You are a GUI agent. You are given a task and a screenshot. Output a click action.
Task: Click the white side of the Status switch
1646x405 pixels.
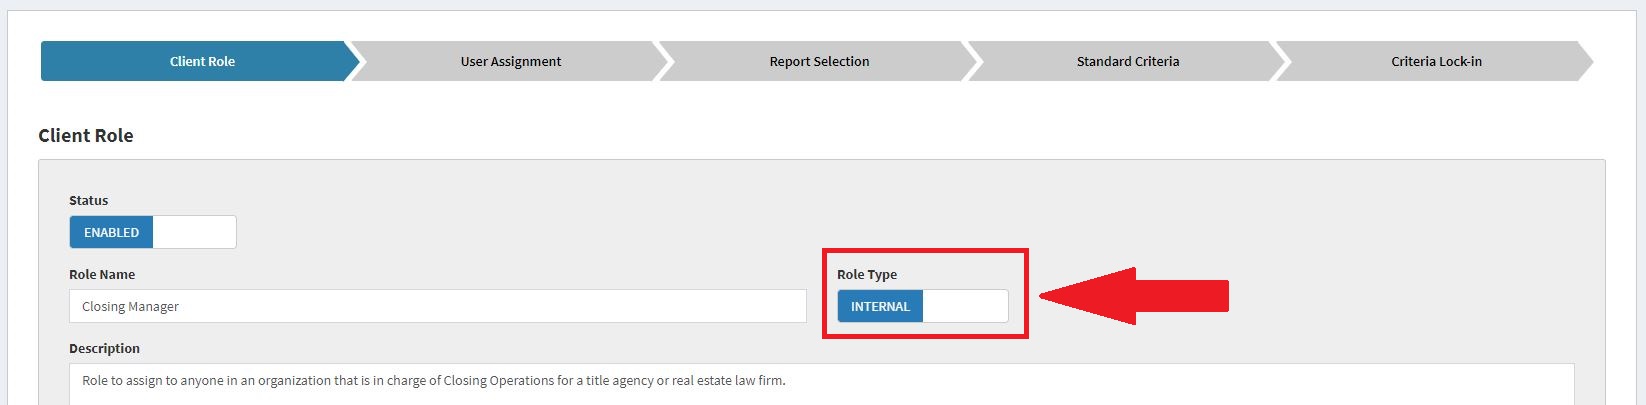pos(194,232)
